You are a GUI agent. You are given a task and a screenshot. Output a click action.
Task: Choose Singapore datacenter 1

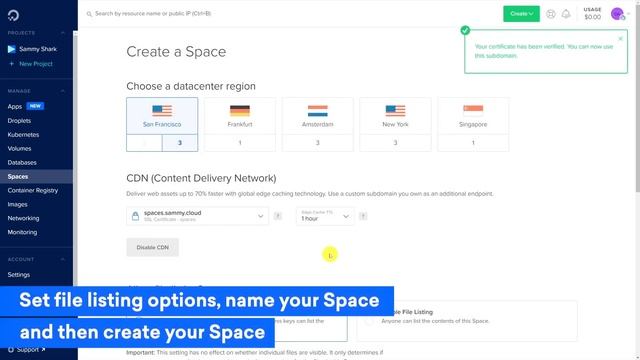click(x=473, y=143)
